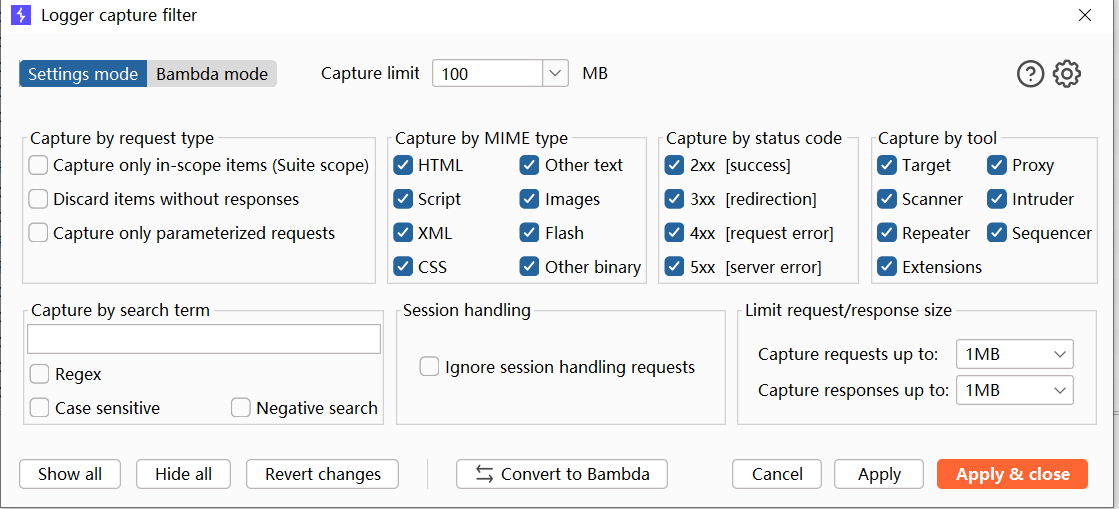Click the Burp Suite lightning logo icon

20,15
